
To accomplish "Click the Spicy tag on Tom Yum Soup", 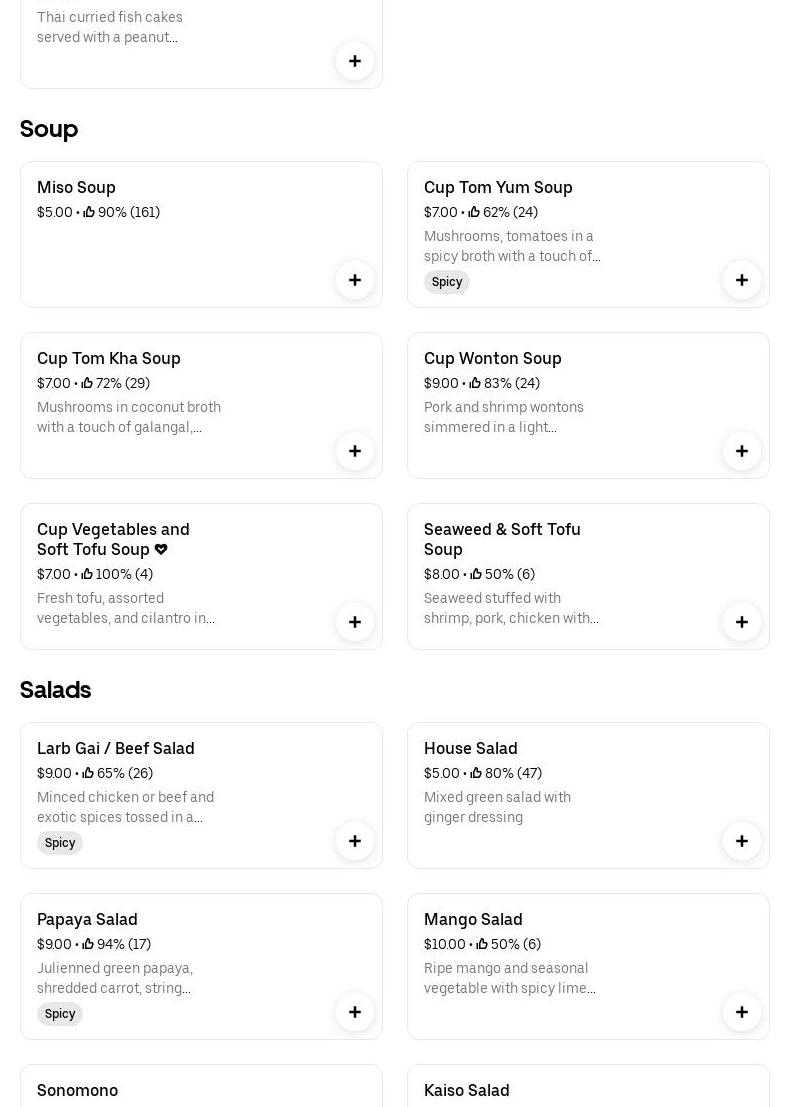I will pos(447,282).
